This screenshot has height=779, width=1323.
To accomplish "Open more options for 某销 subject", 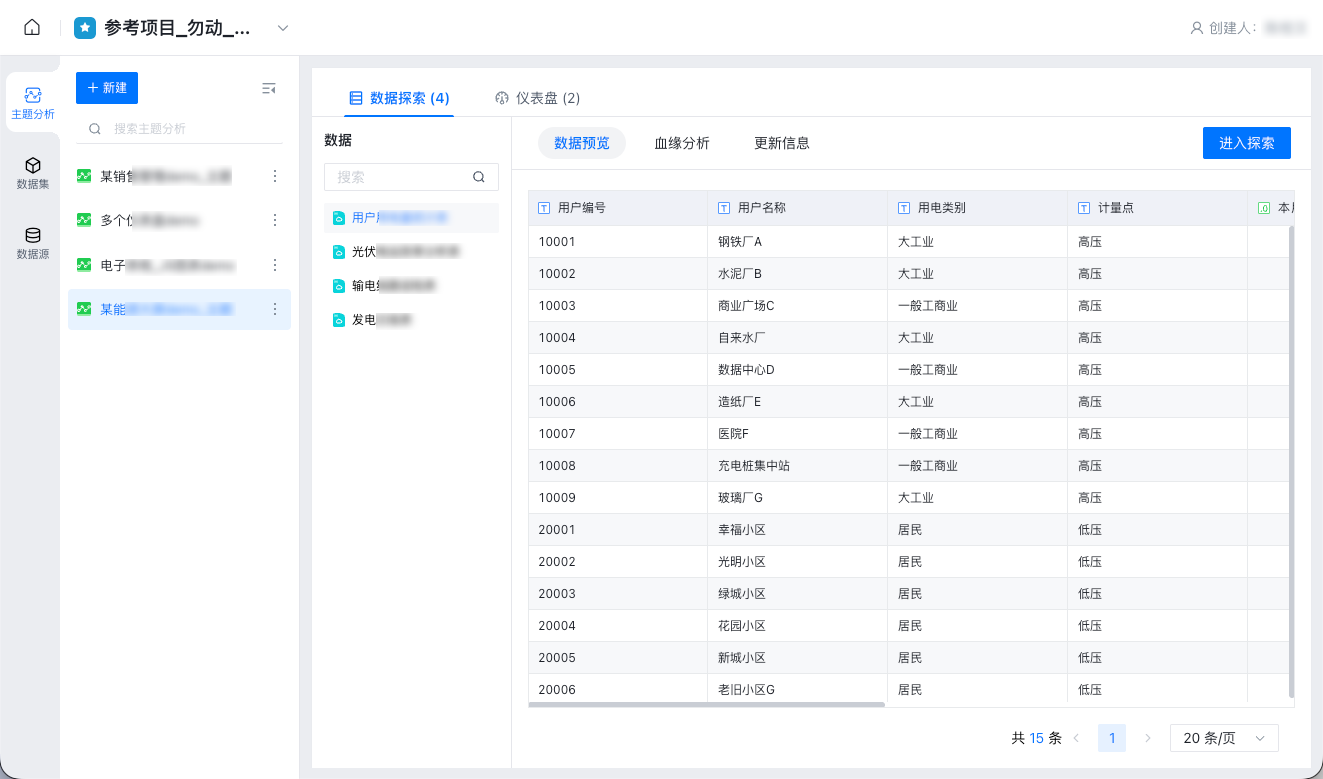I will click(275, 176).
